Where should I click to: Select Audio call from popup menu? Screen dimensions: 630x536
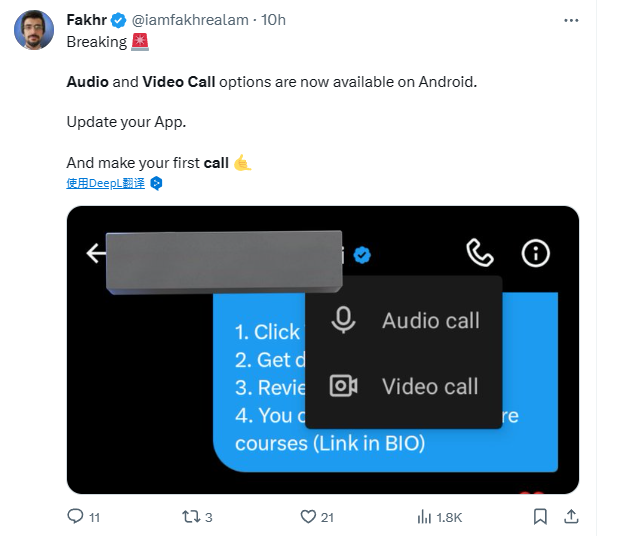(x=430, y=321)
